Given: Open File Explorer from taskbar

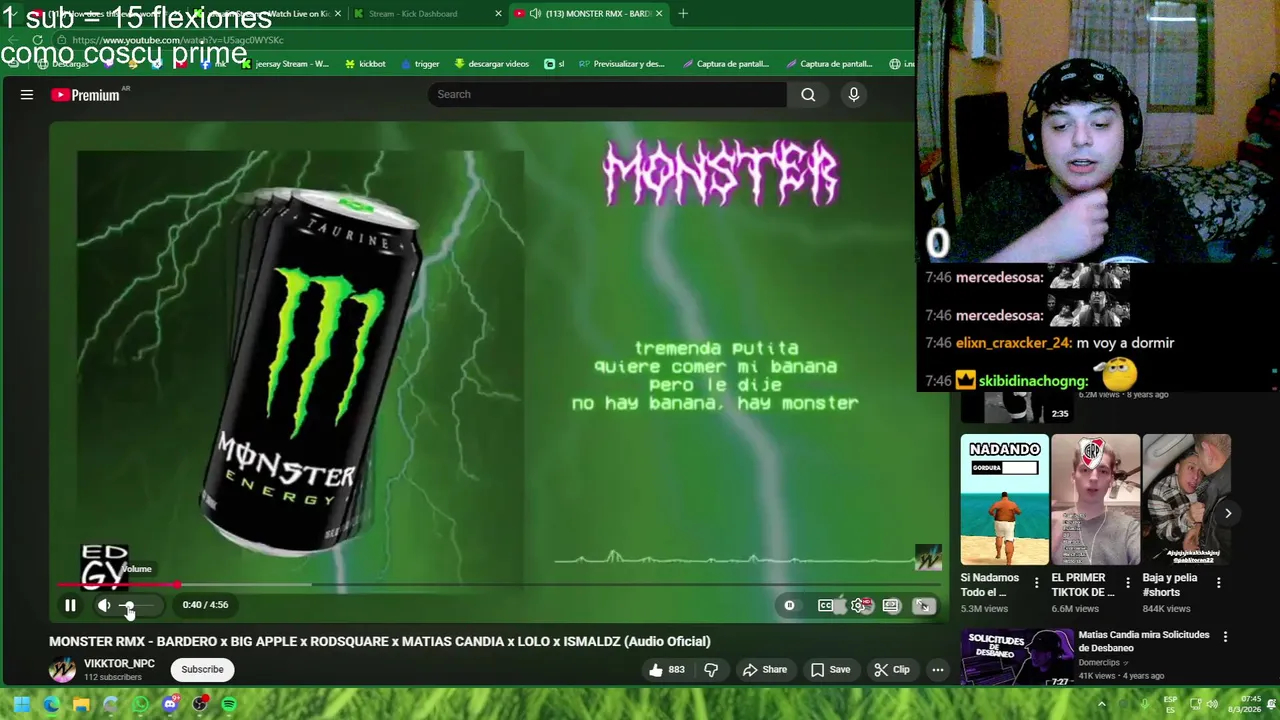Looking at the screenshot, I should [x=81, y=705].
